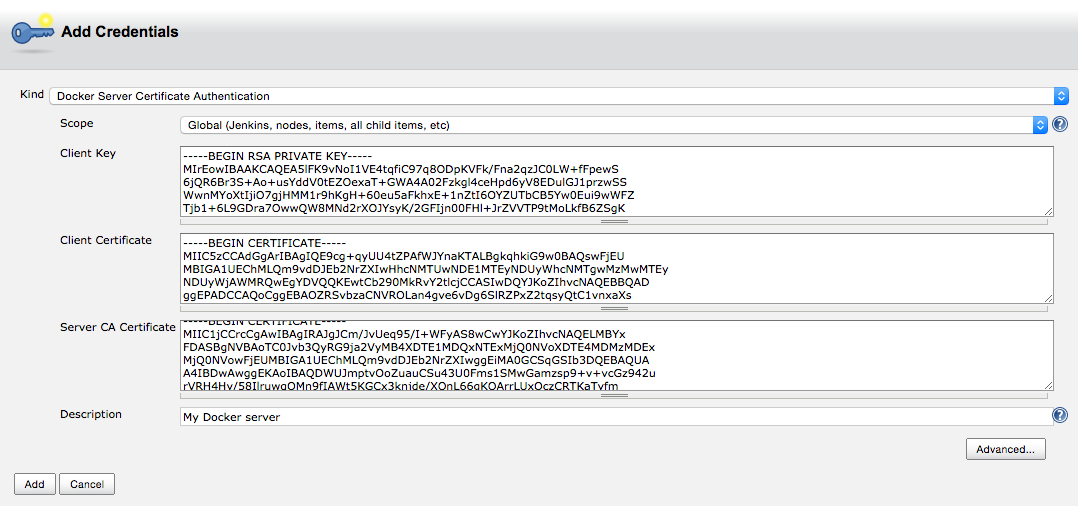Click the Advanced... button
The image size is (1078, 506).
(x=1005, y=449)
